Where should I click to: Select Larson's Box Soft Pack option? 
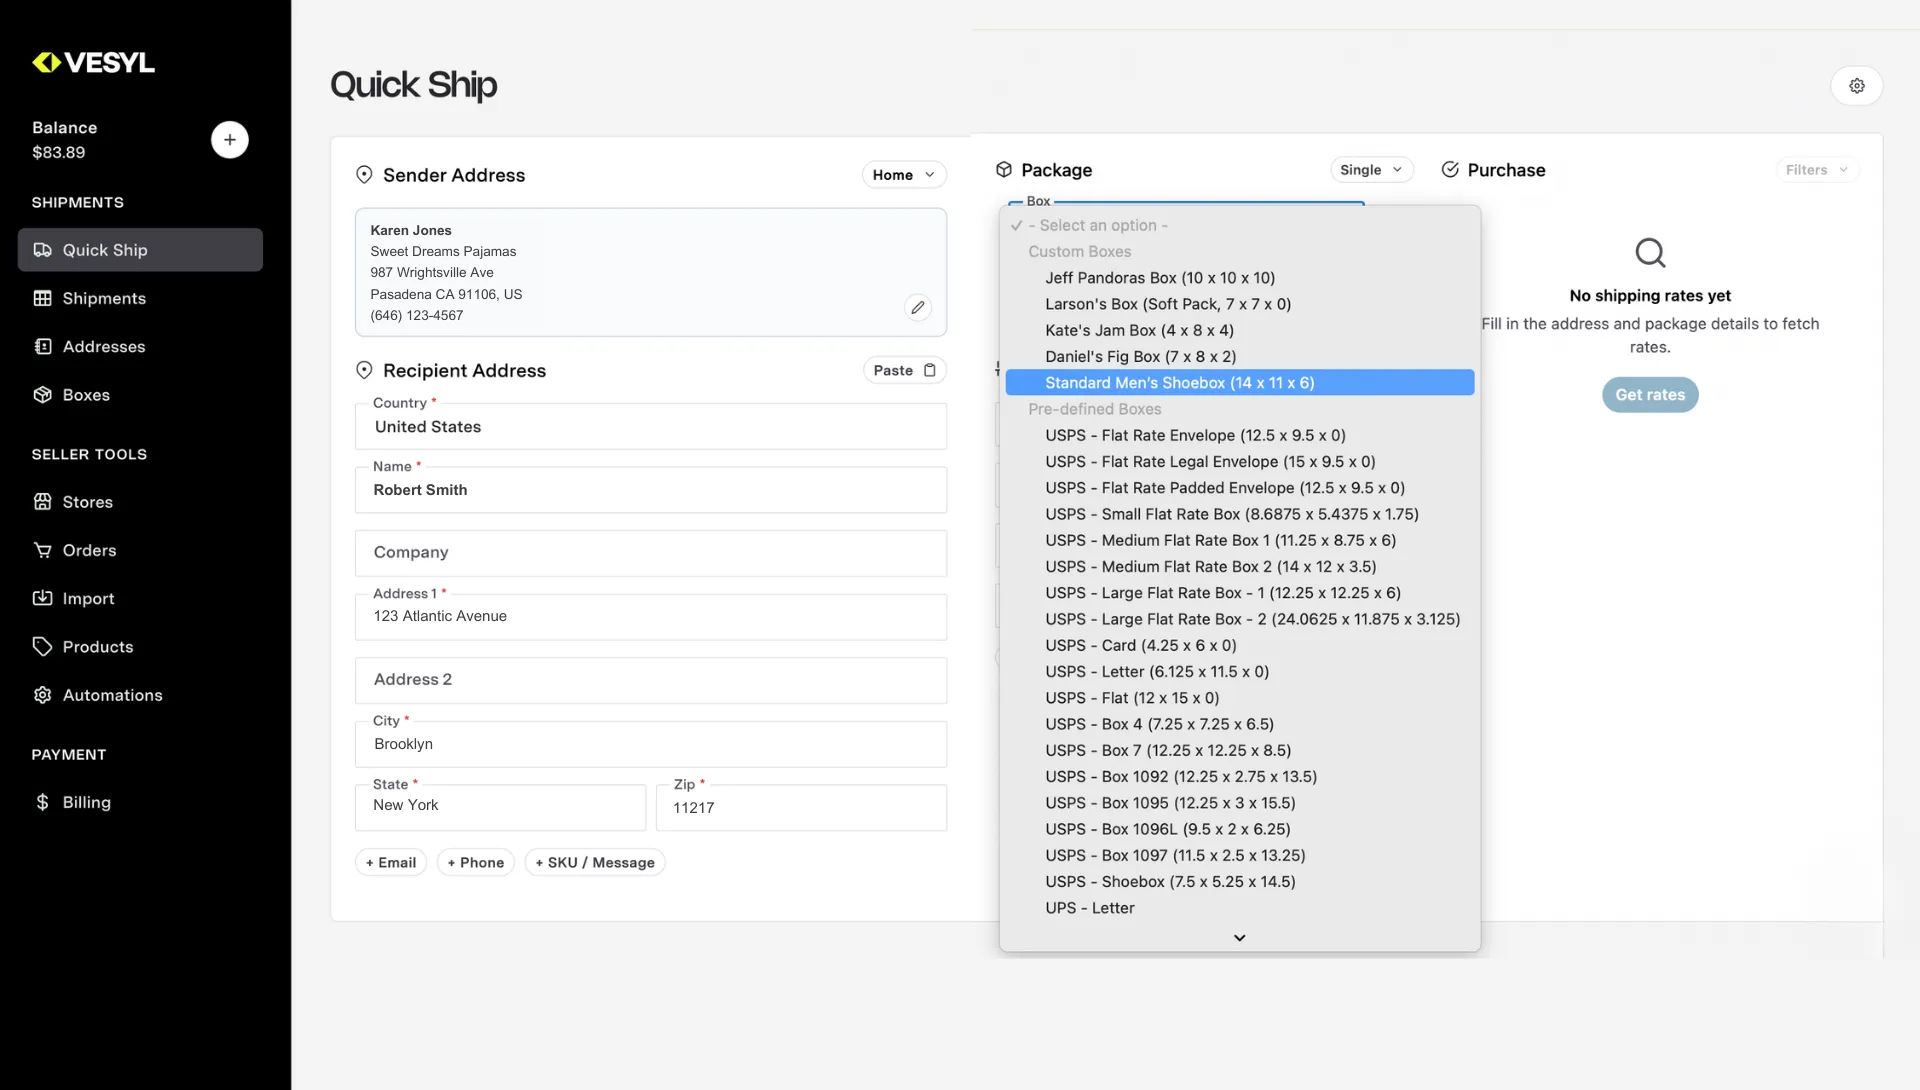[x=1240, y=304]
